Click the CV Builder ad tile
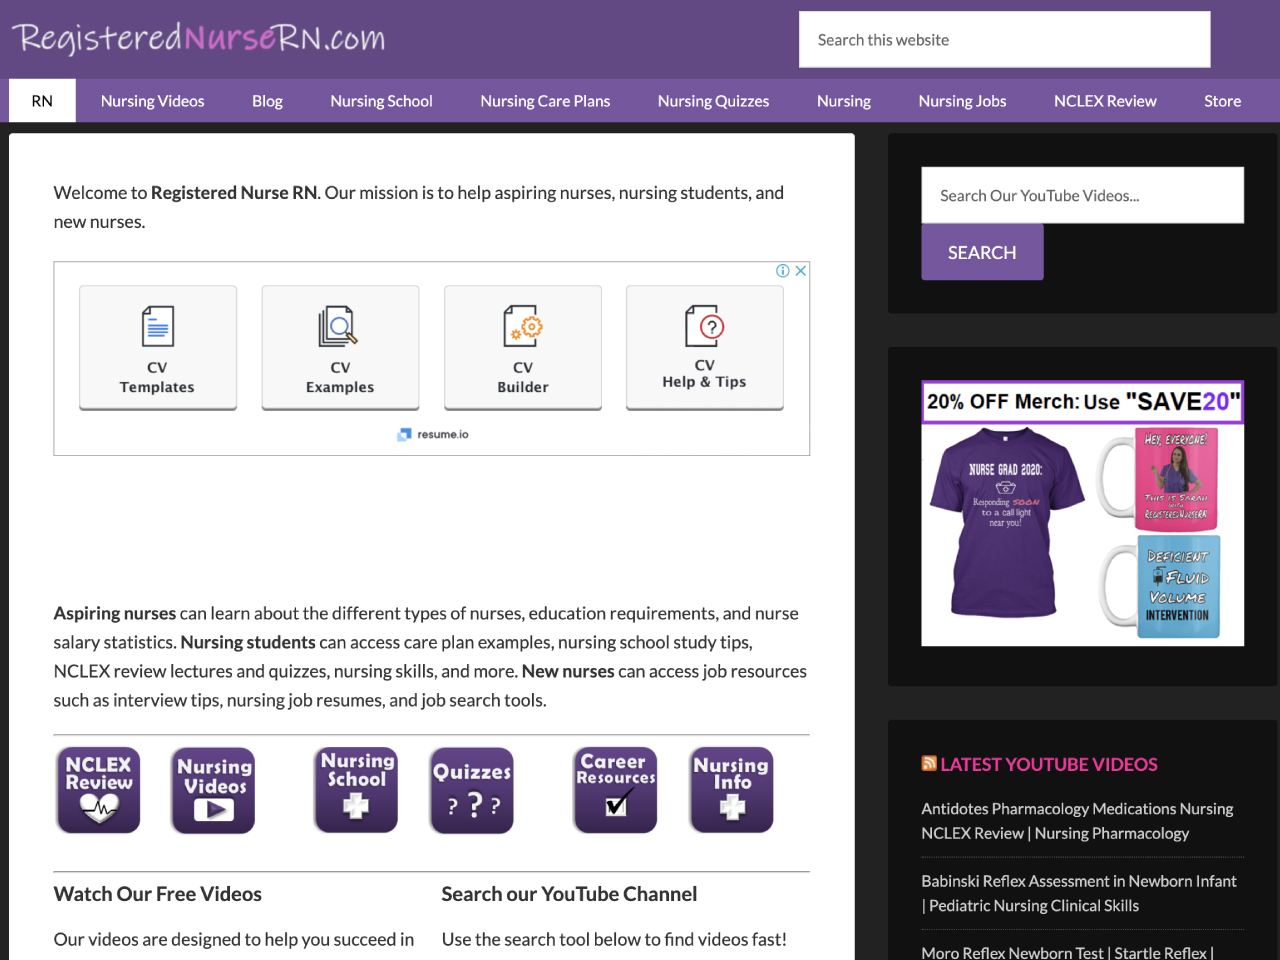 pos(523,348)
